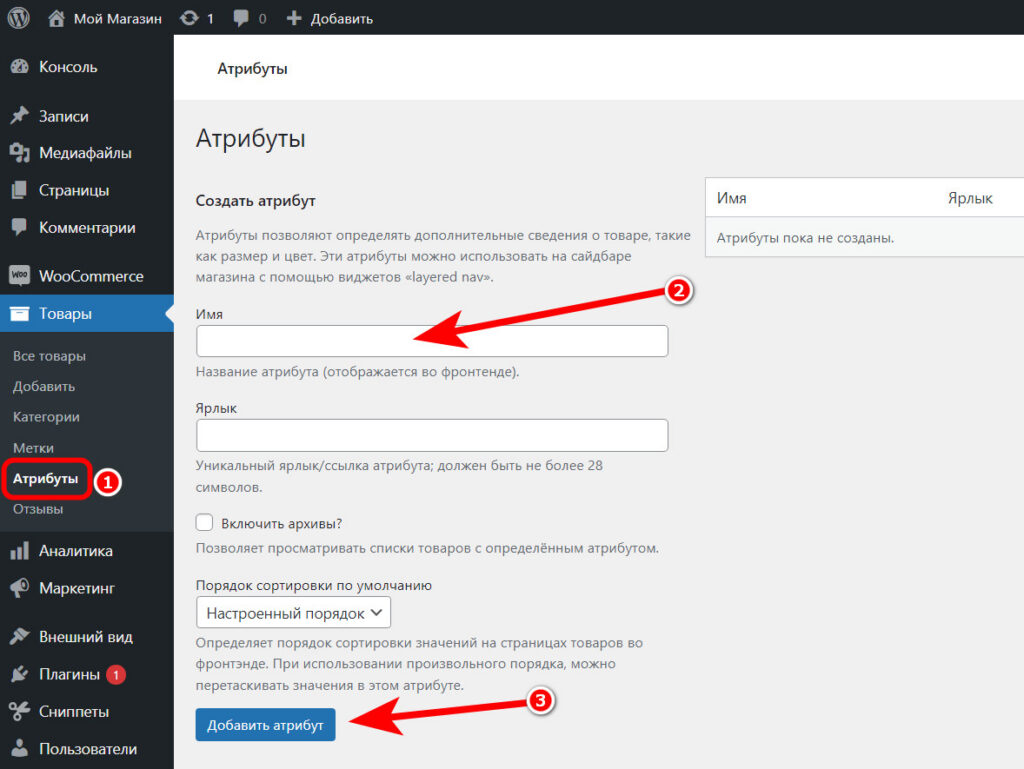
Task: Click the updates refresh icon
Action: tap(189, 18)
